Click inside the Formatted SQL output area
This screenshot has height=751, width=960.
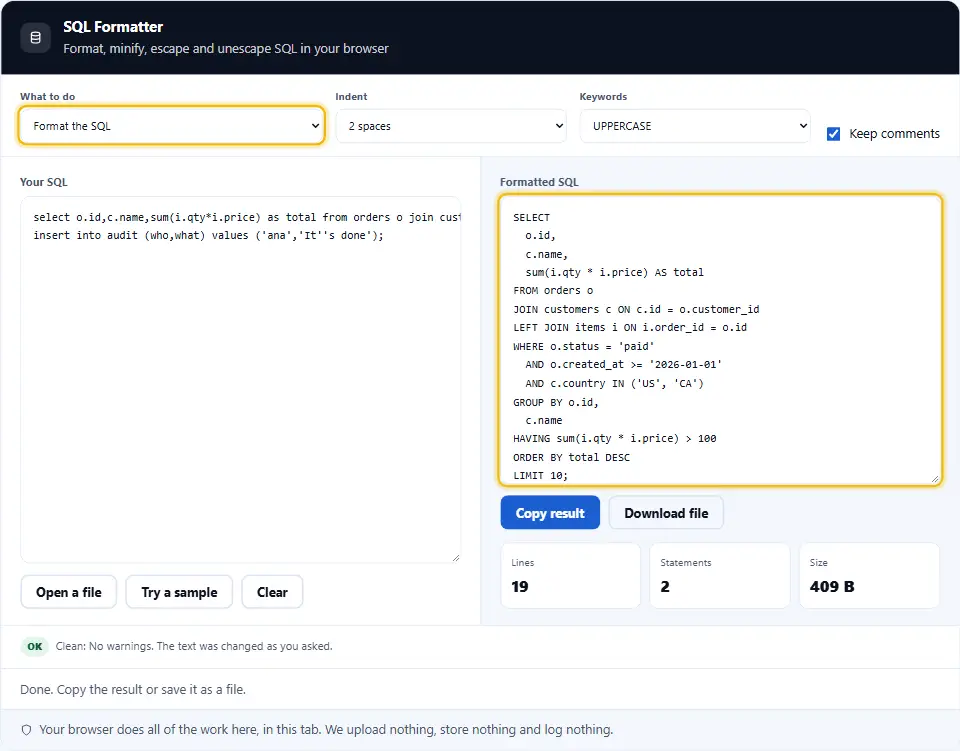click(720, 340)
